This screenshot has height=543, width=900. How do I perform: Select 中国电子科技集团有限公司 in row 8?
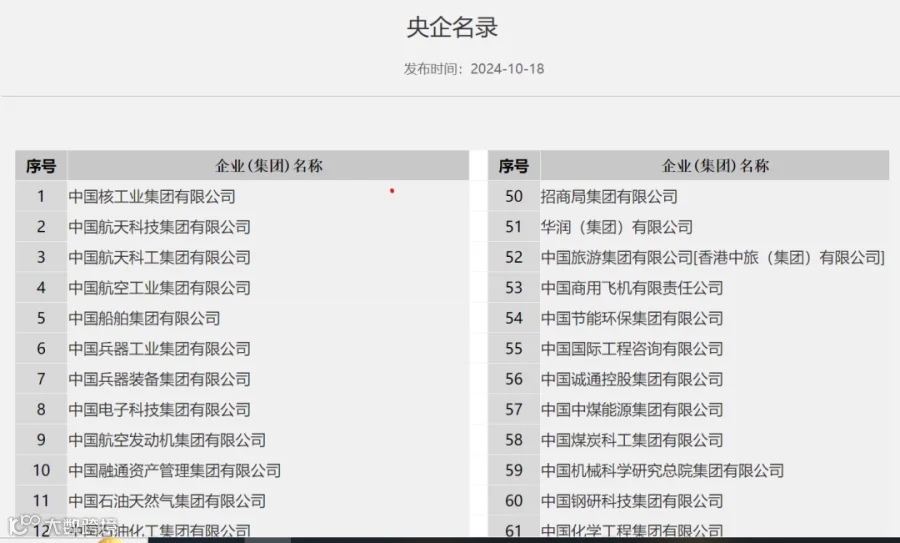(160, 410)
